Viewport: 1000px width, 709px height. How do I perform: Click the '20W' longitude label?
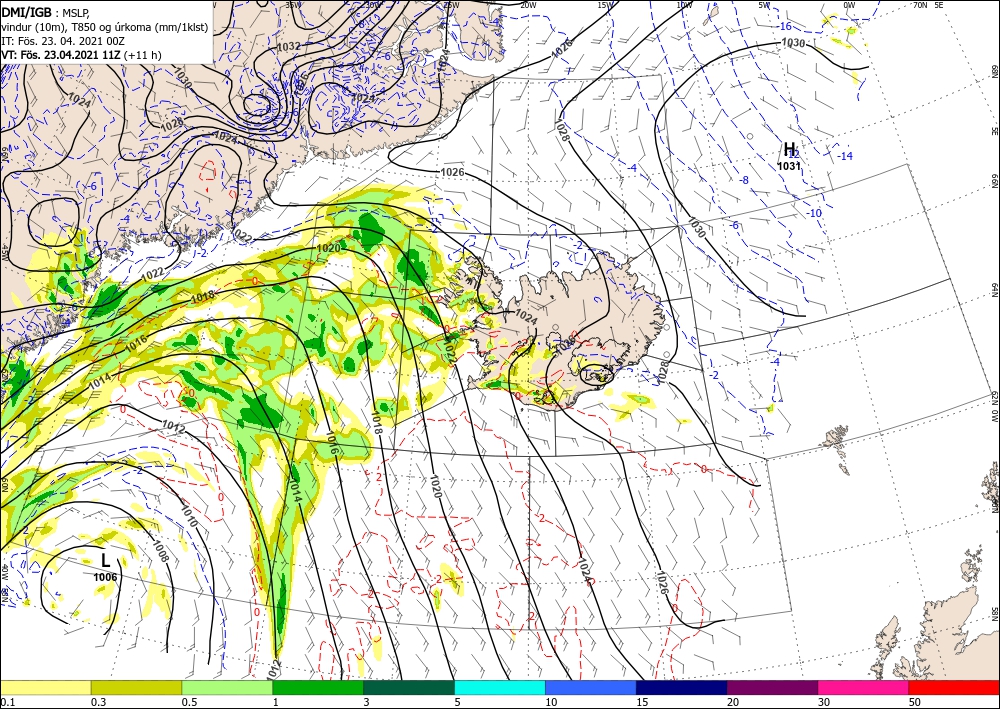coord(527,5)
